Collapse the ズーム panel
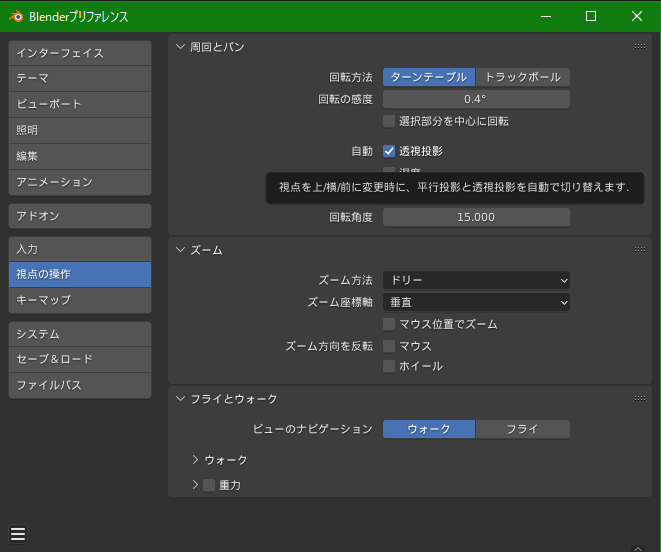661x552 pixels. click(x=180, y=250)
